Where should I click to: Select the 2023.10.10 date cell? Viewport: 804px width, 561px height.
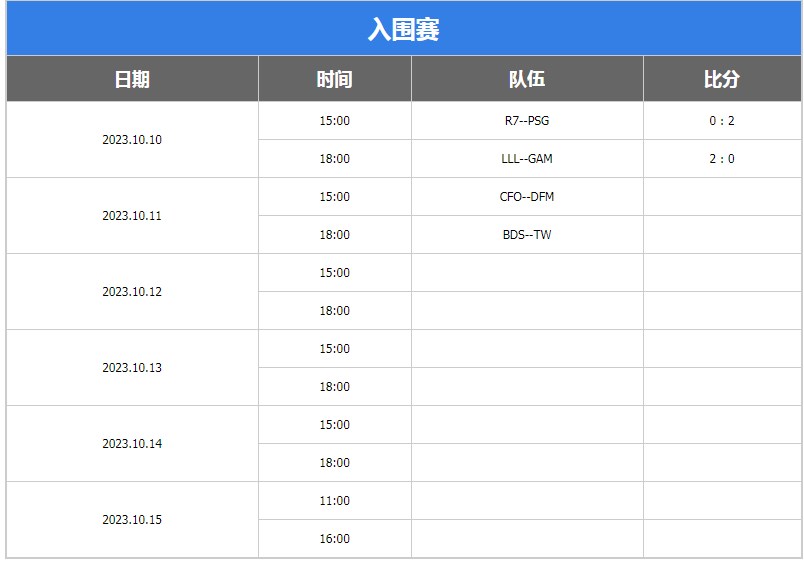132,140
